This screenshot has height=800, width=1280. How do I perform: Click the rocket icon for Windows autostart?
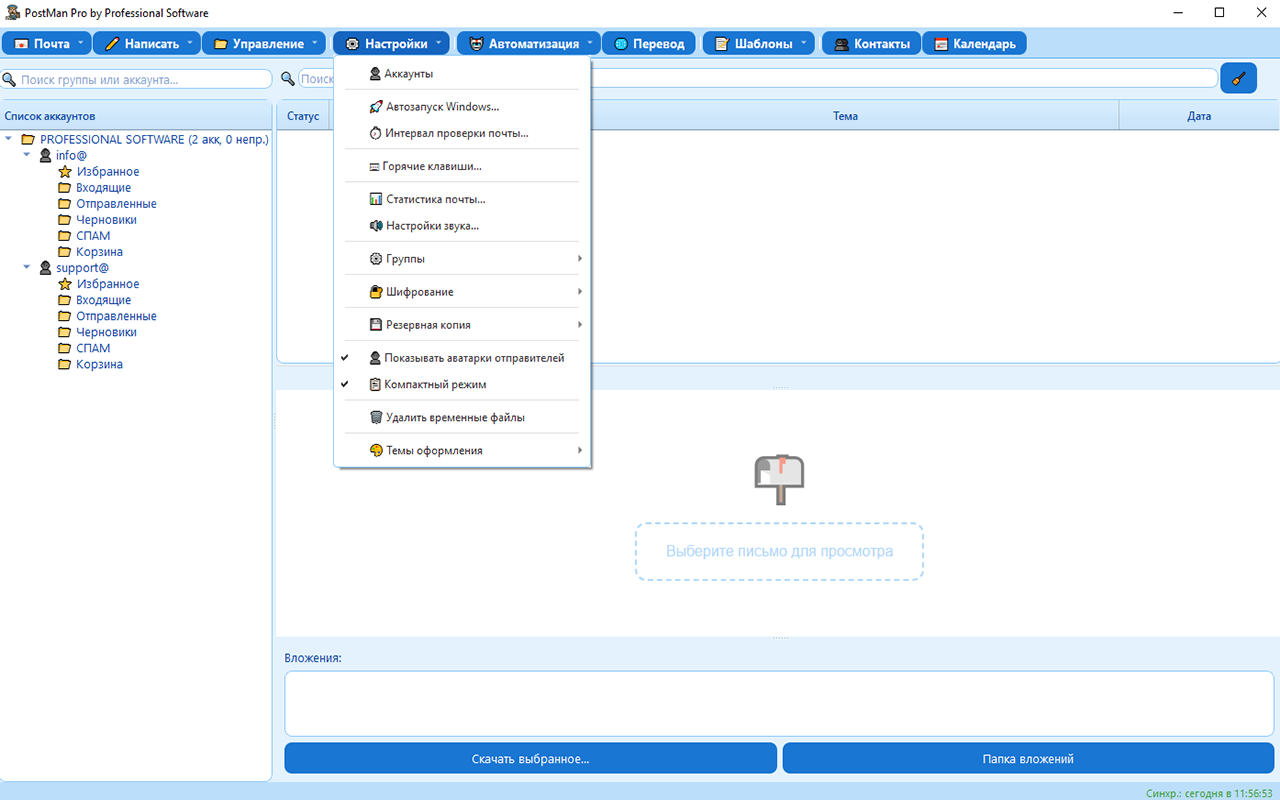tap(376, 107)
